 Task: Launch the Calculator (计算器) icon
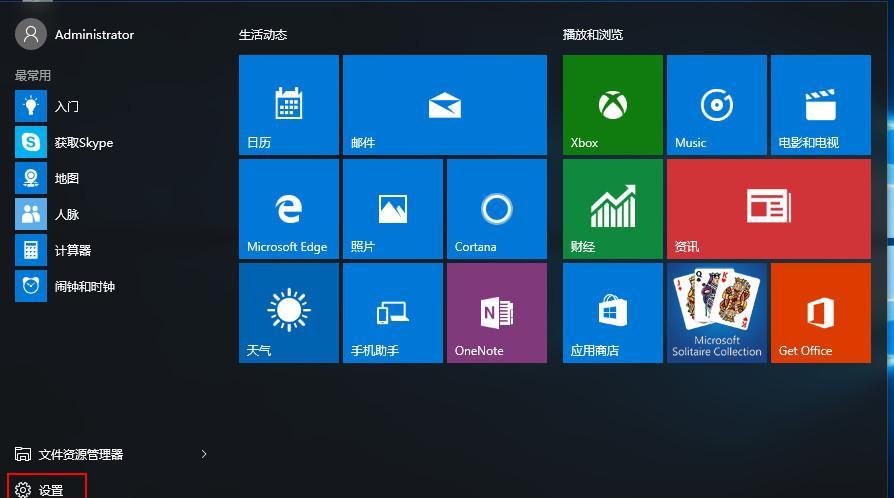click(x=31, y=250)
